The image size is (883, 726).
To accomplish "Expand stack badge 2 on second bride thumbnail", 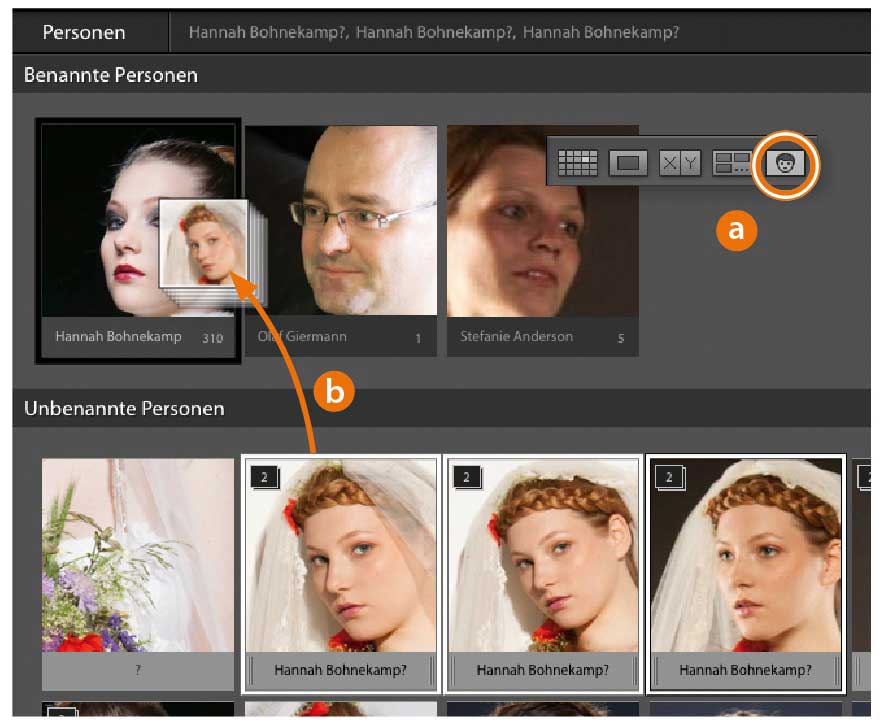I will (467, 478).
